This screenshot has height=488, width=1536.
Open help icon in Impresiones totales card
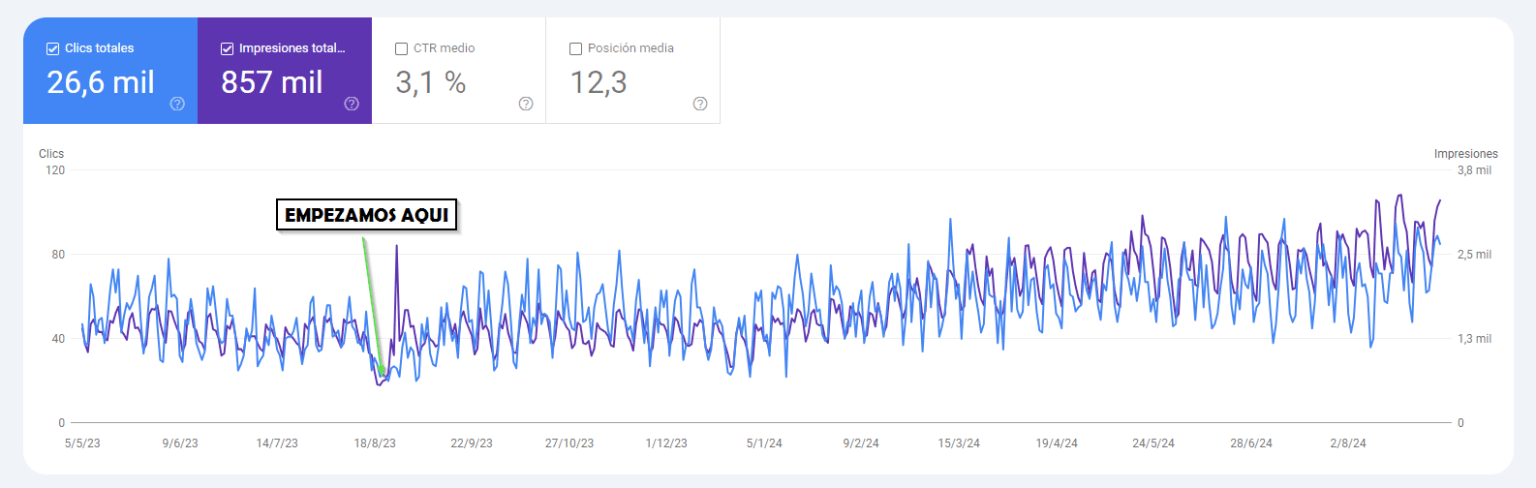click(x=351, y=104)
